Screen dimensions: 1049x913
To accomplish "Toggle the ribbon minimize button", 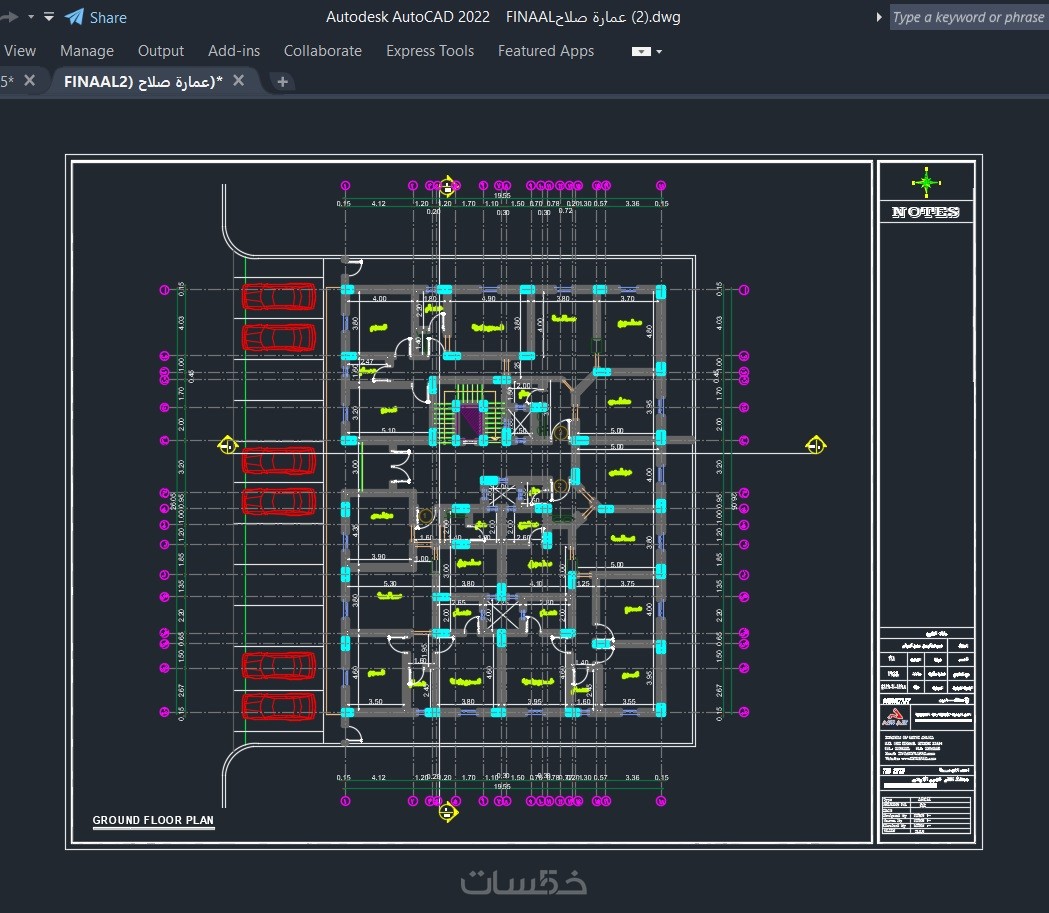I will click(x=641, y=52).
